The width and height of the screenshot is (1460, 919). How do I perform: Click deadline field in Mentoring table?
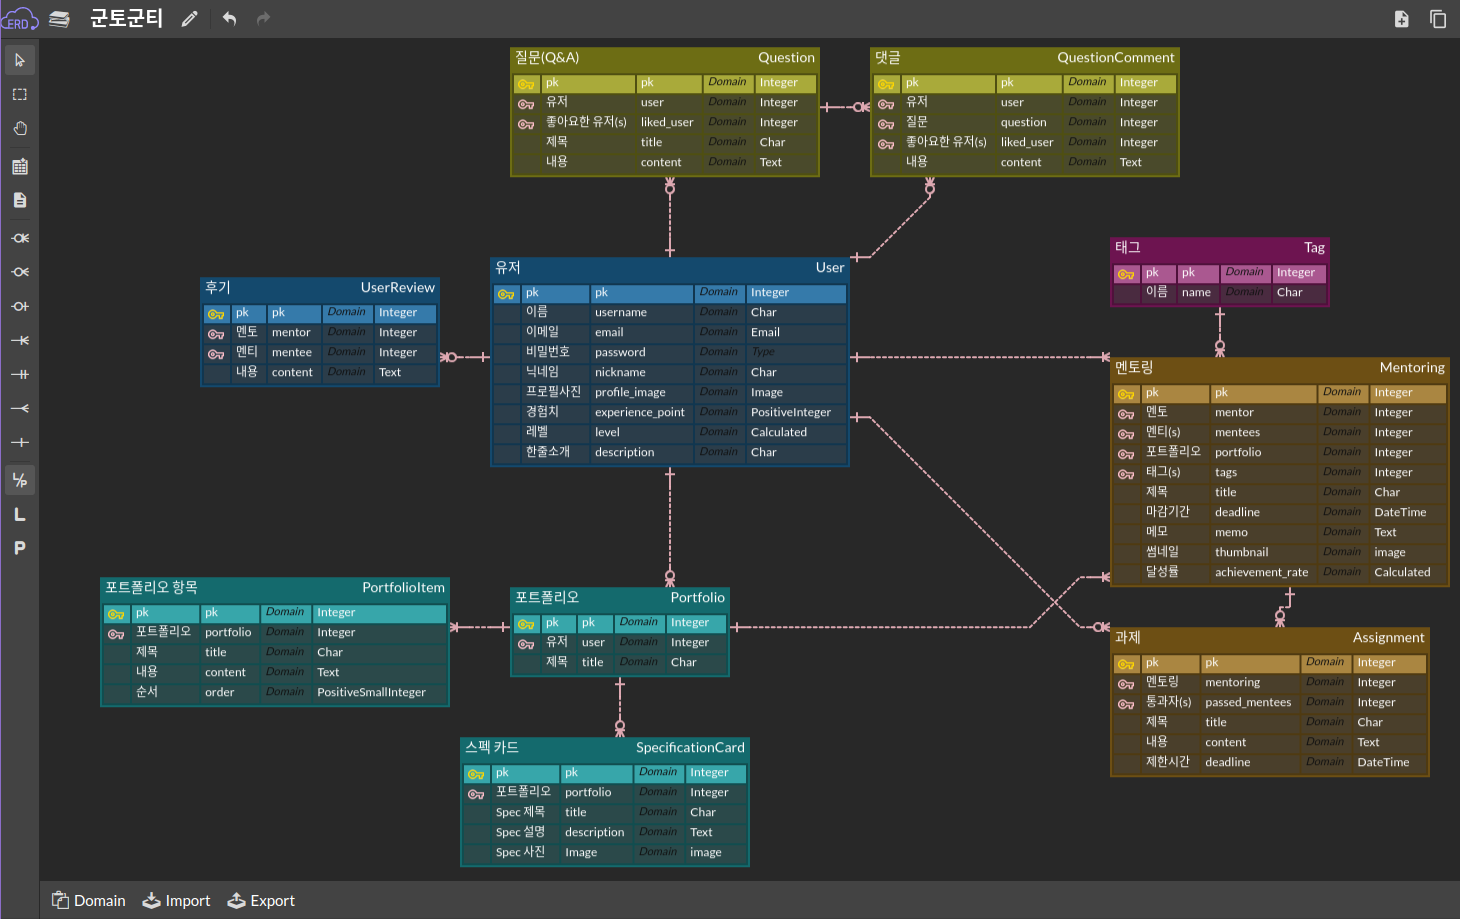click(1238, 513)
